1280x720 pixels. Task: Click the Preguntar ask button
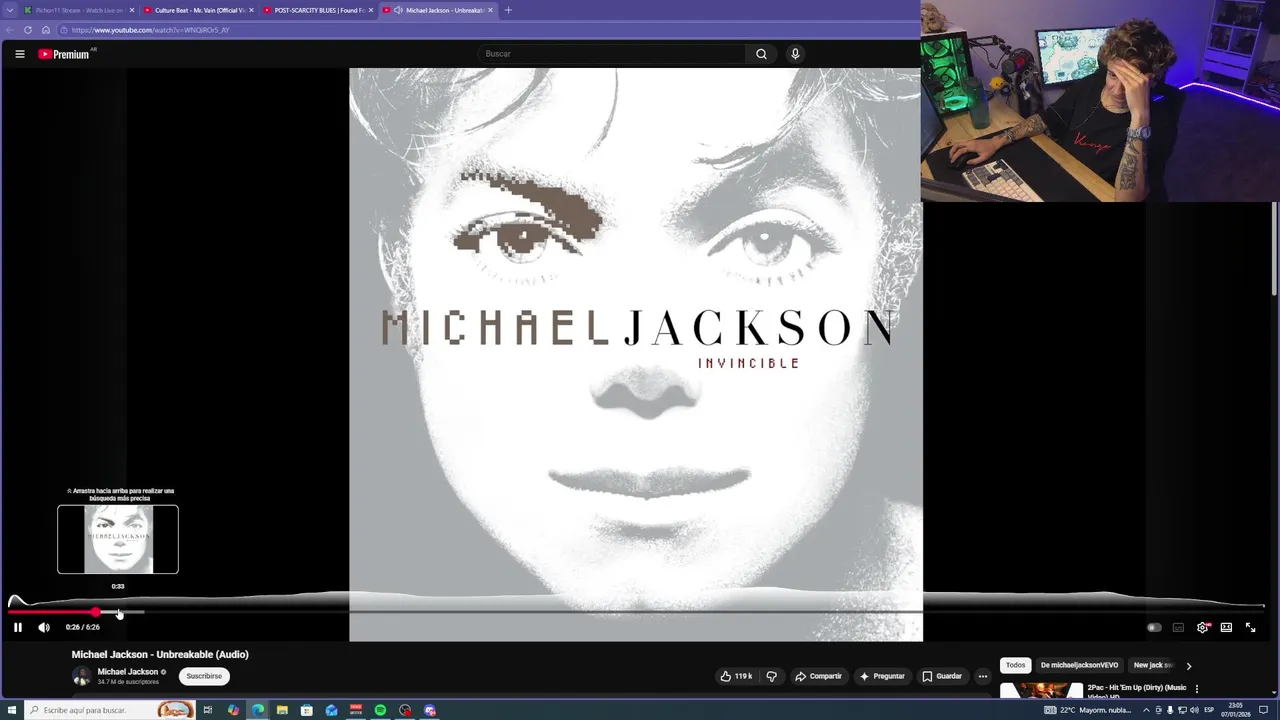coord(882,676)
